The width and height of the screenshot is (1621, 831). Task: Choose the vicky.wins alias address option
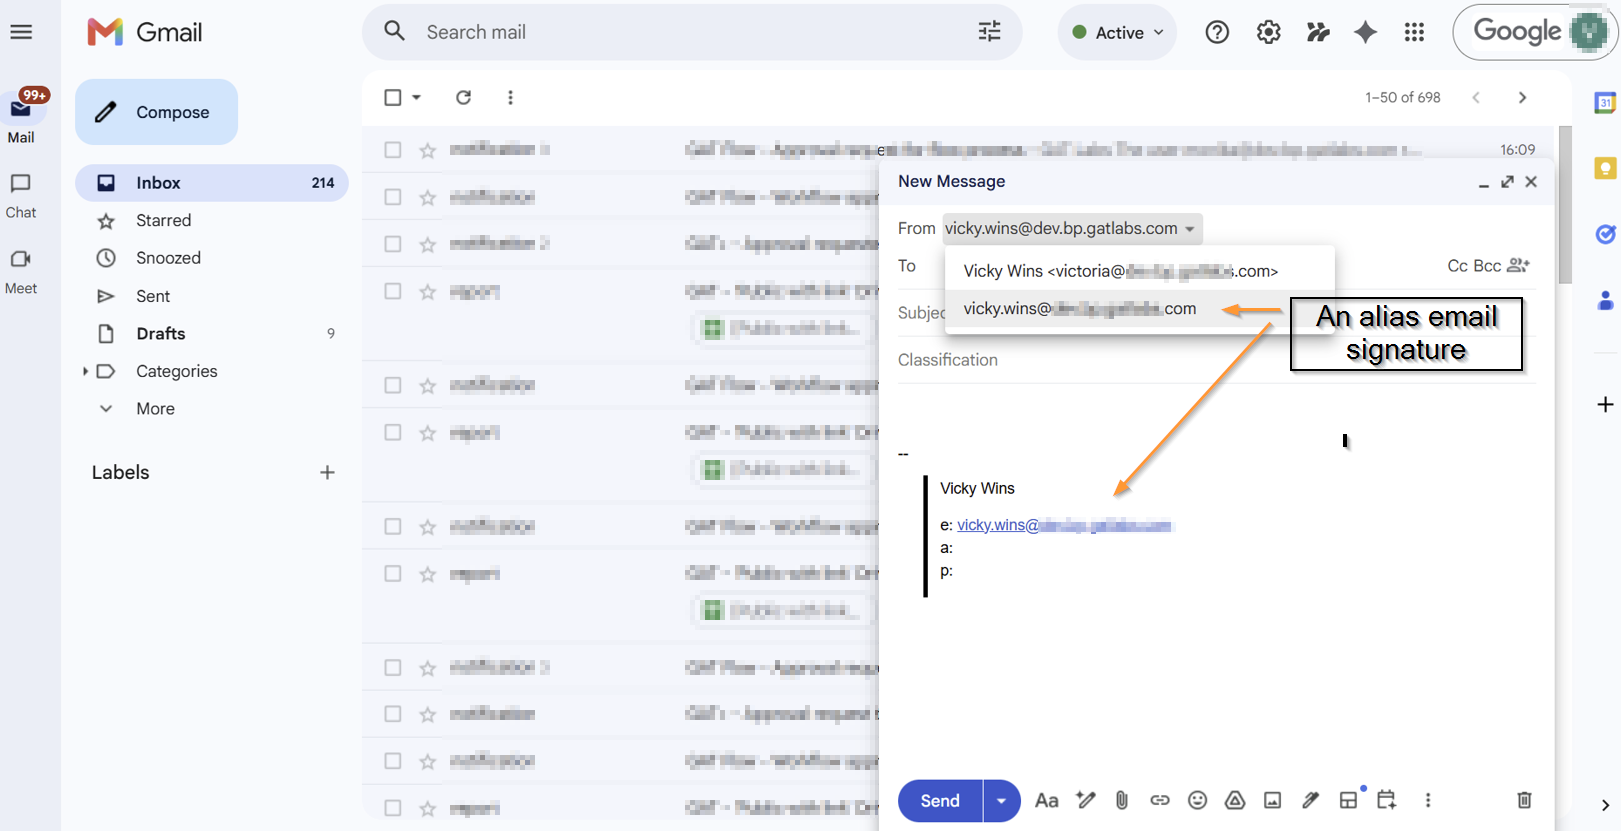[x=1139, y=309]
